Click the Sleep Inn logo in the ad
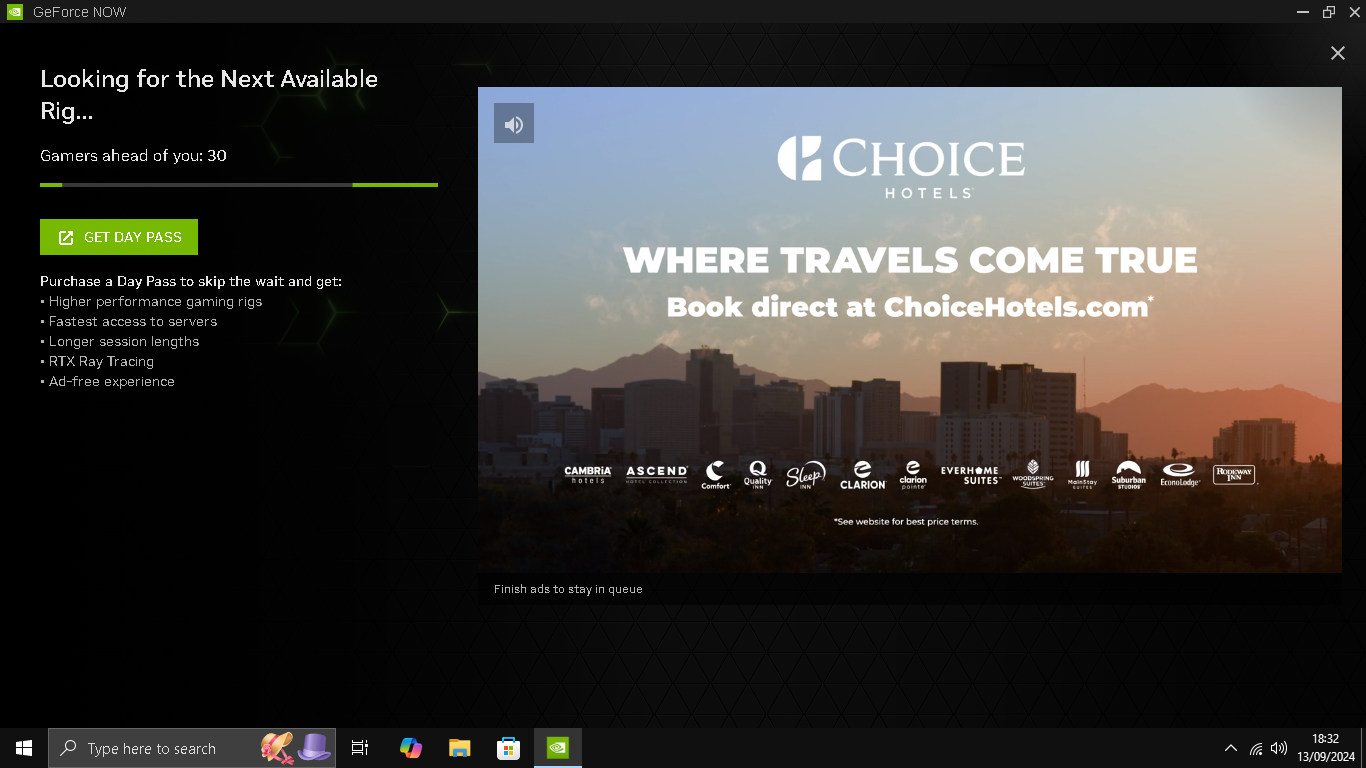 pos(806,476)
